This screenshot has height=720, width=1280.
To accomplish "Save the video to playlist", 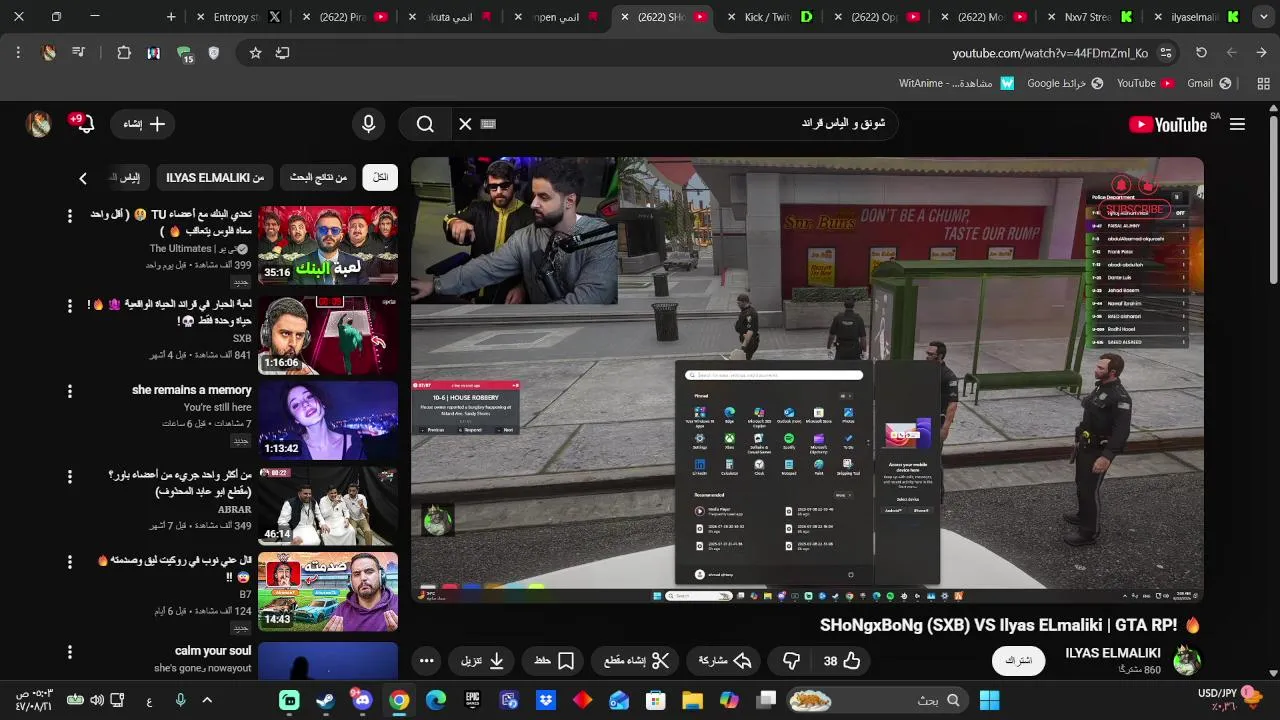I will pyautogui.click(x=553, y=661).
